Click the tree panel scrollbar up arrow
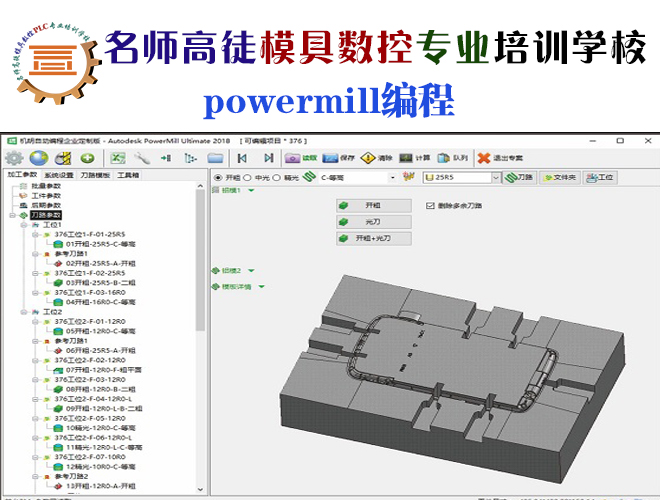 point(200,186)
